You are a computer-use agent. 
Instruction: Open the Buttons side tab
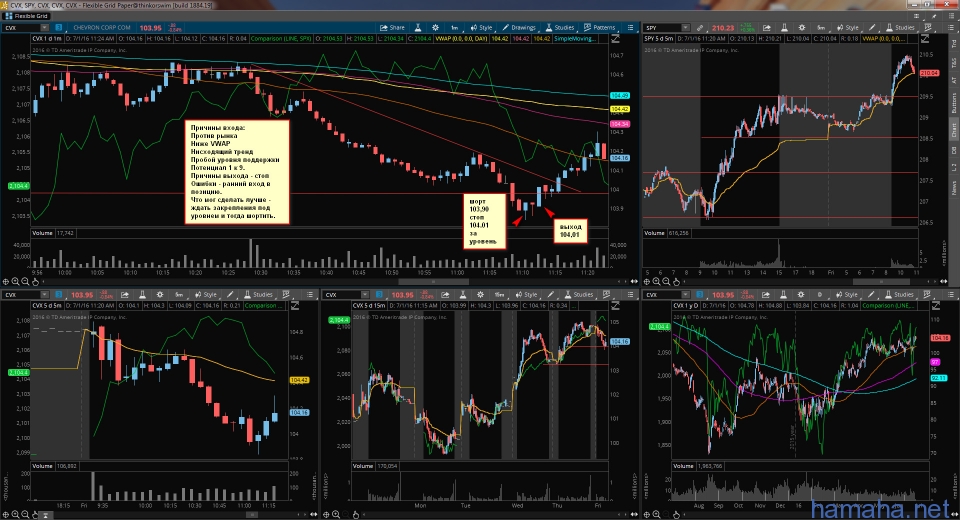coord(953,103)
